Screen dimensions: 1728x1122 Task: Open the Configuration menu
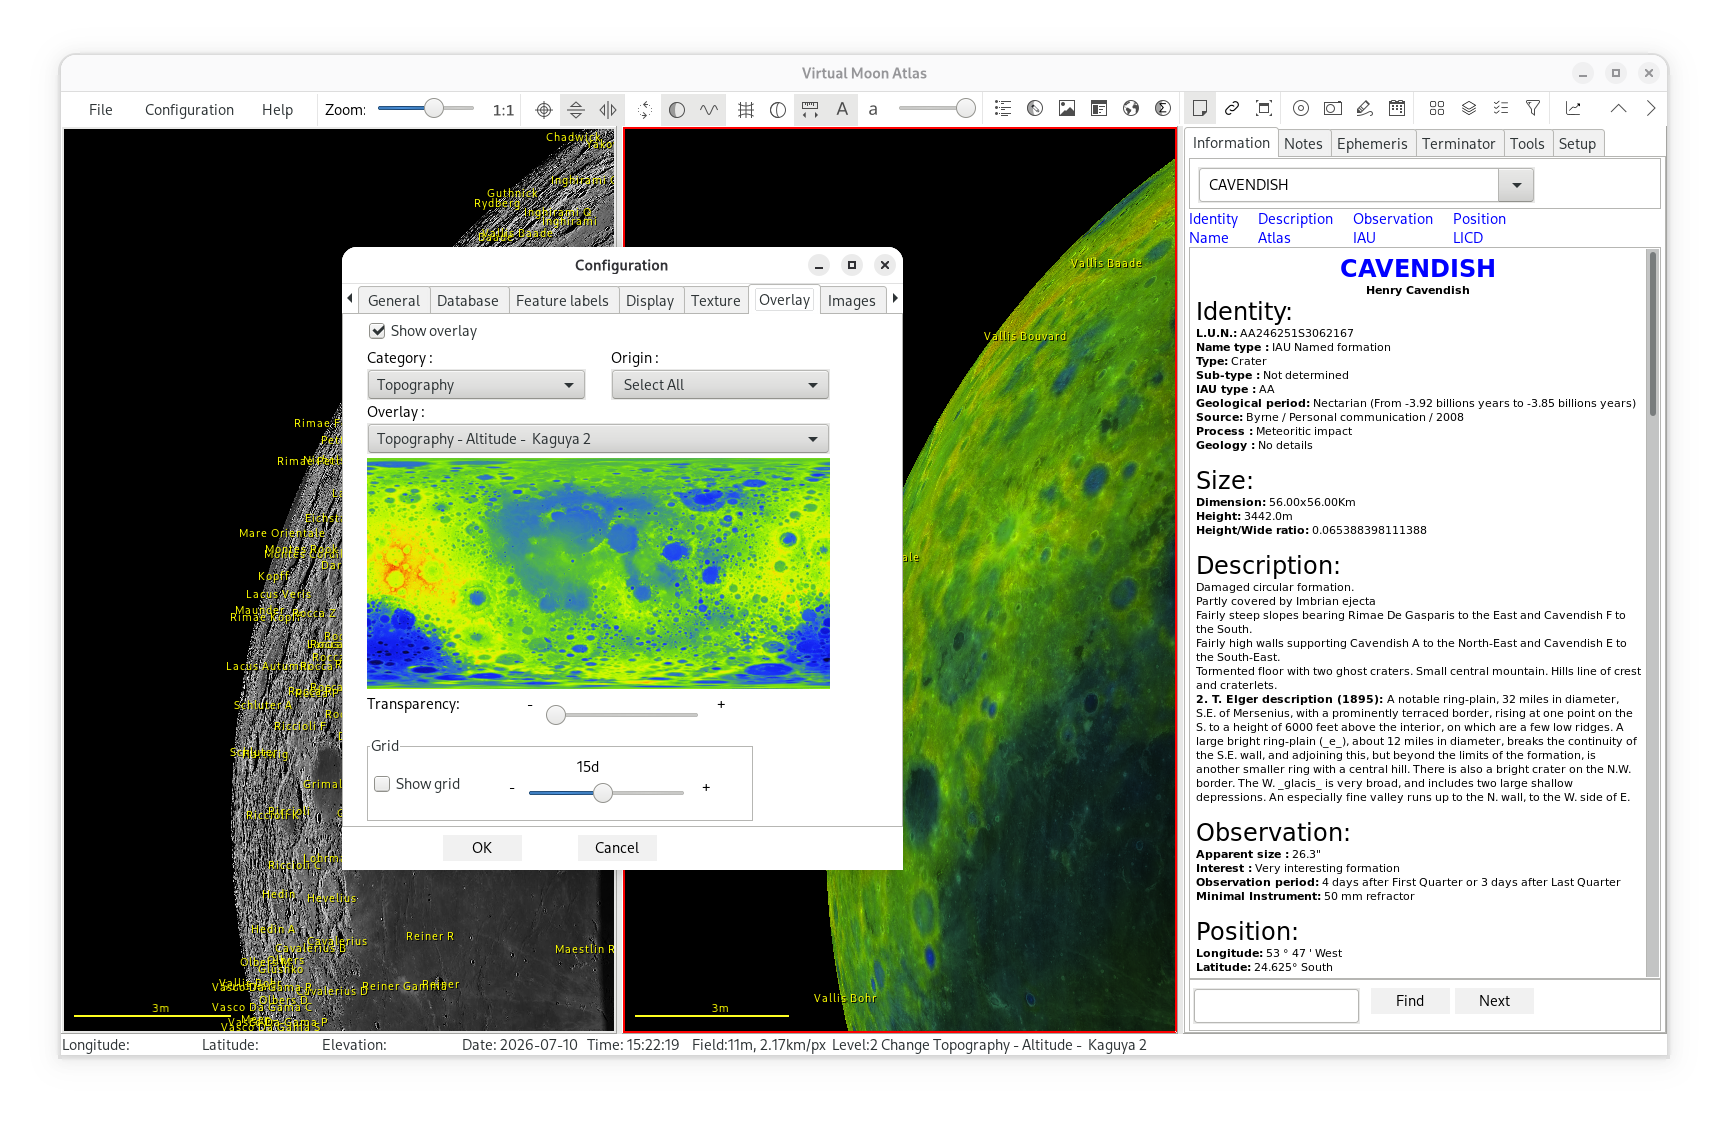point(189,110)
